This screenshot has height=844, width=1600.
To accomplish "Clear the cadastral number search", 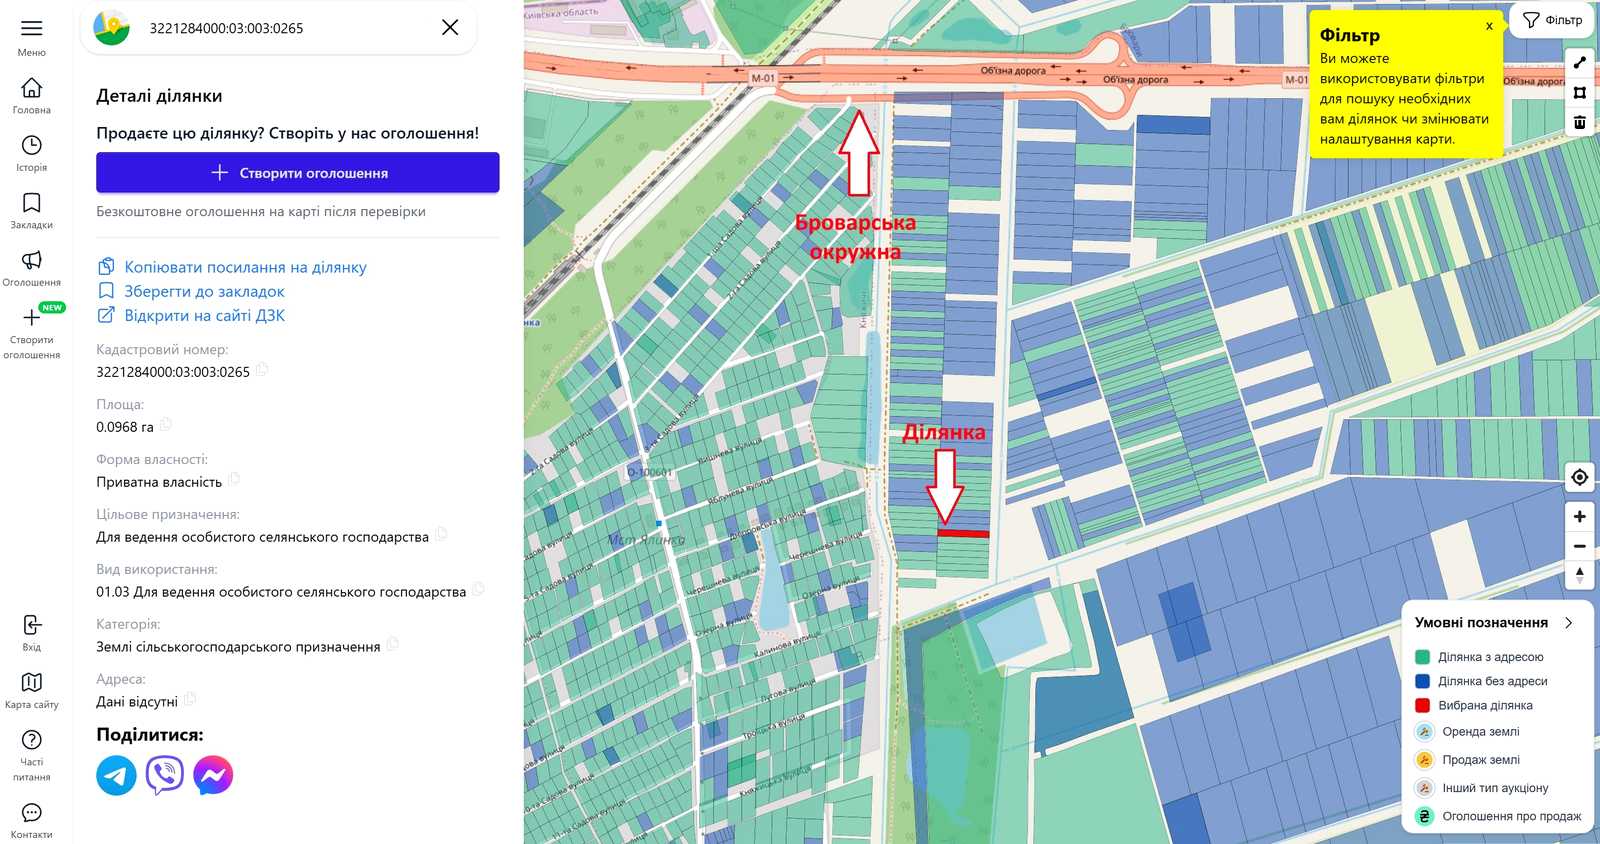I will click(450, 27).
